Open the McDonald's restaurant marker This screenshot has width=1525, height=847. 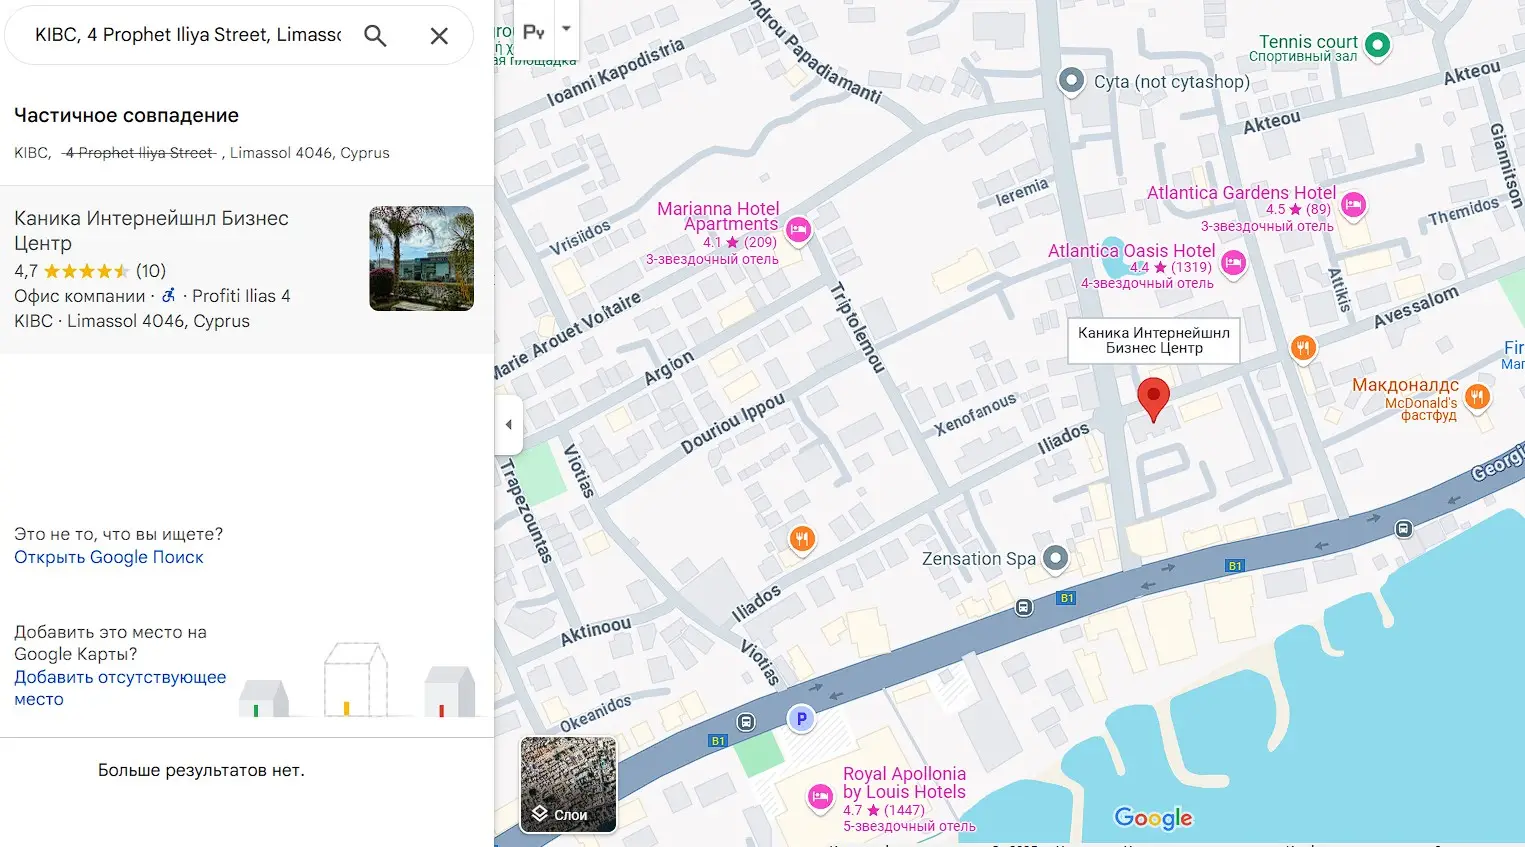(1477, 397)
